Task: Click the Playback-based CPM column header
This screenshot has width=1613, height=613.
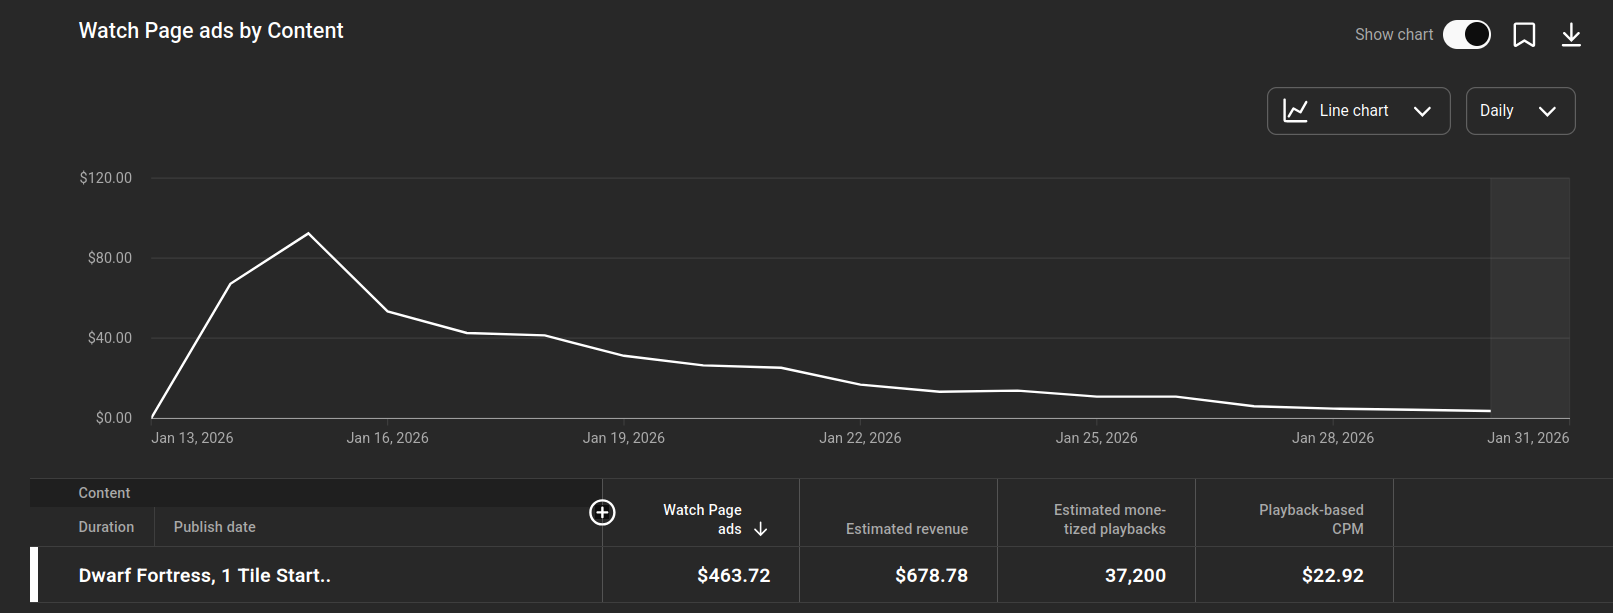Action: click(x=1310, y=519)
